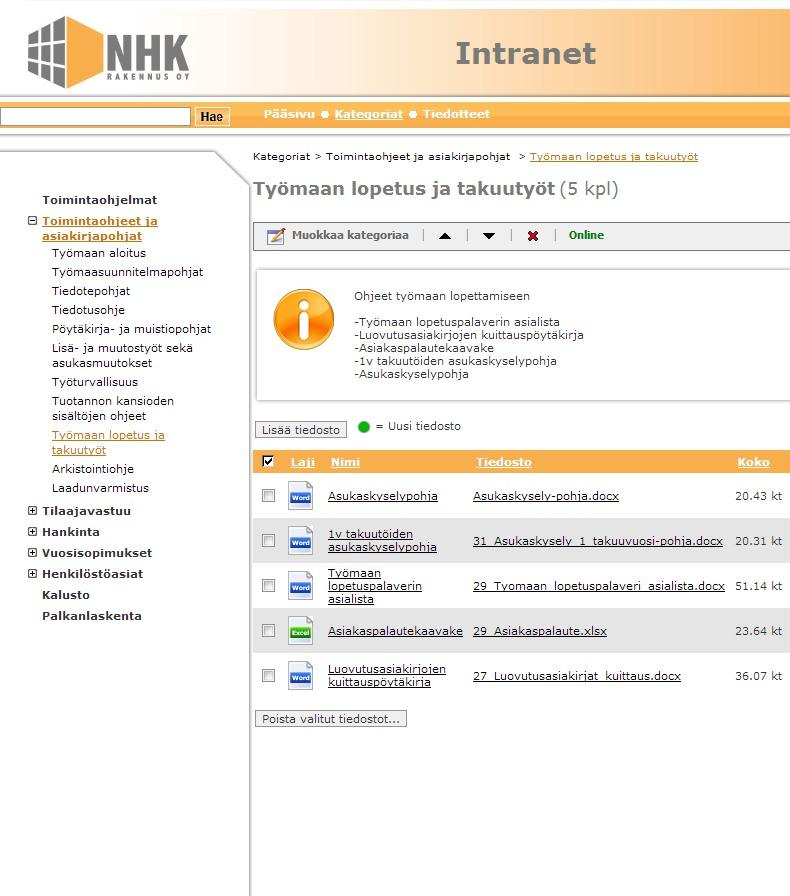
Task: Download 31_Asukaskysely_1_takuuvuosi-pohja.docx file
Action: click(598, 541)
